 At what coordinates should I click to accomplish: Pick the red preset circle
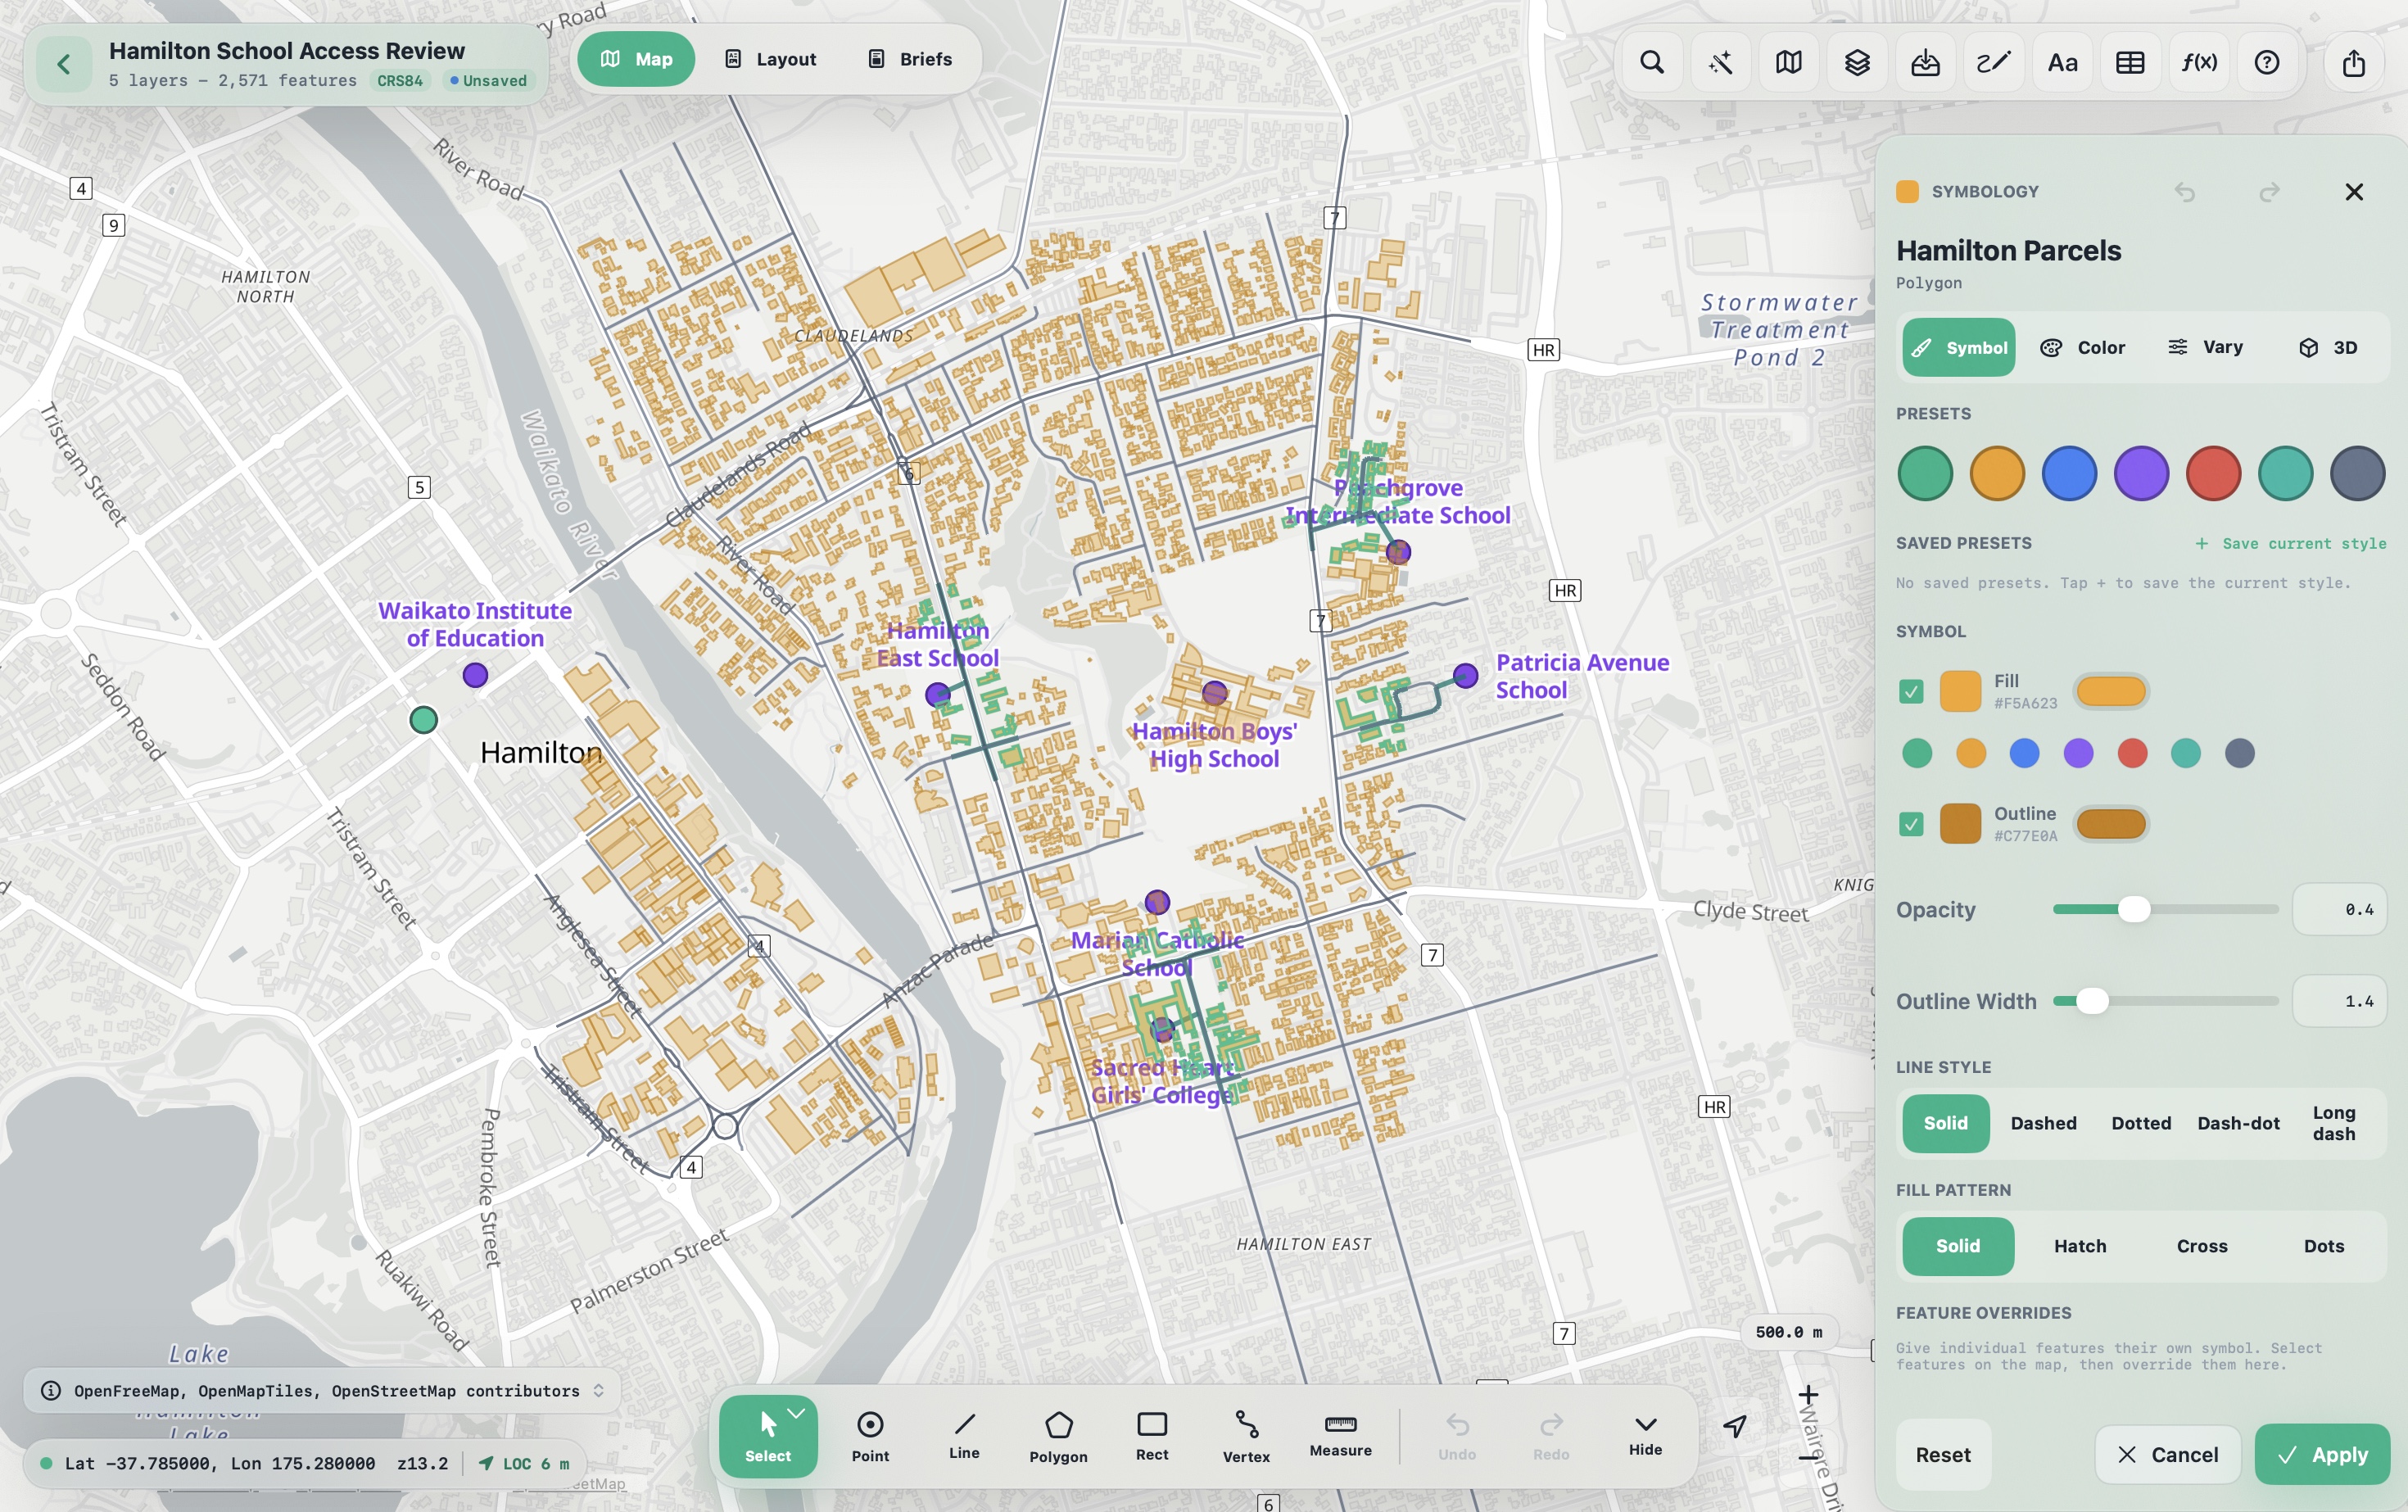2213,473
